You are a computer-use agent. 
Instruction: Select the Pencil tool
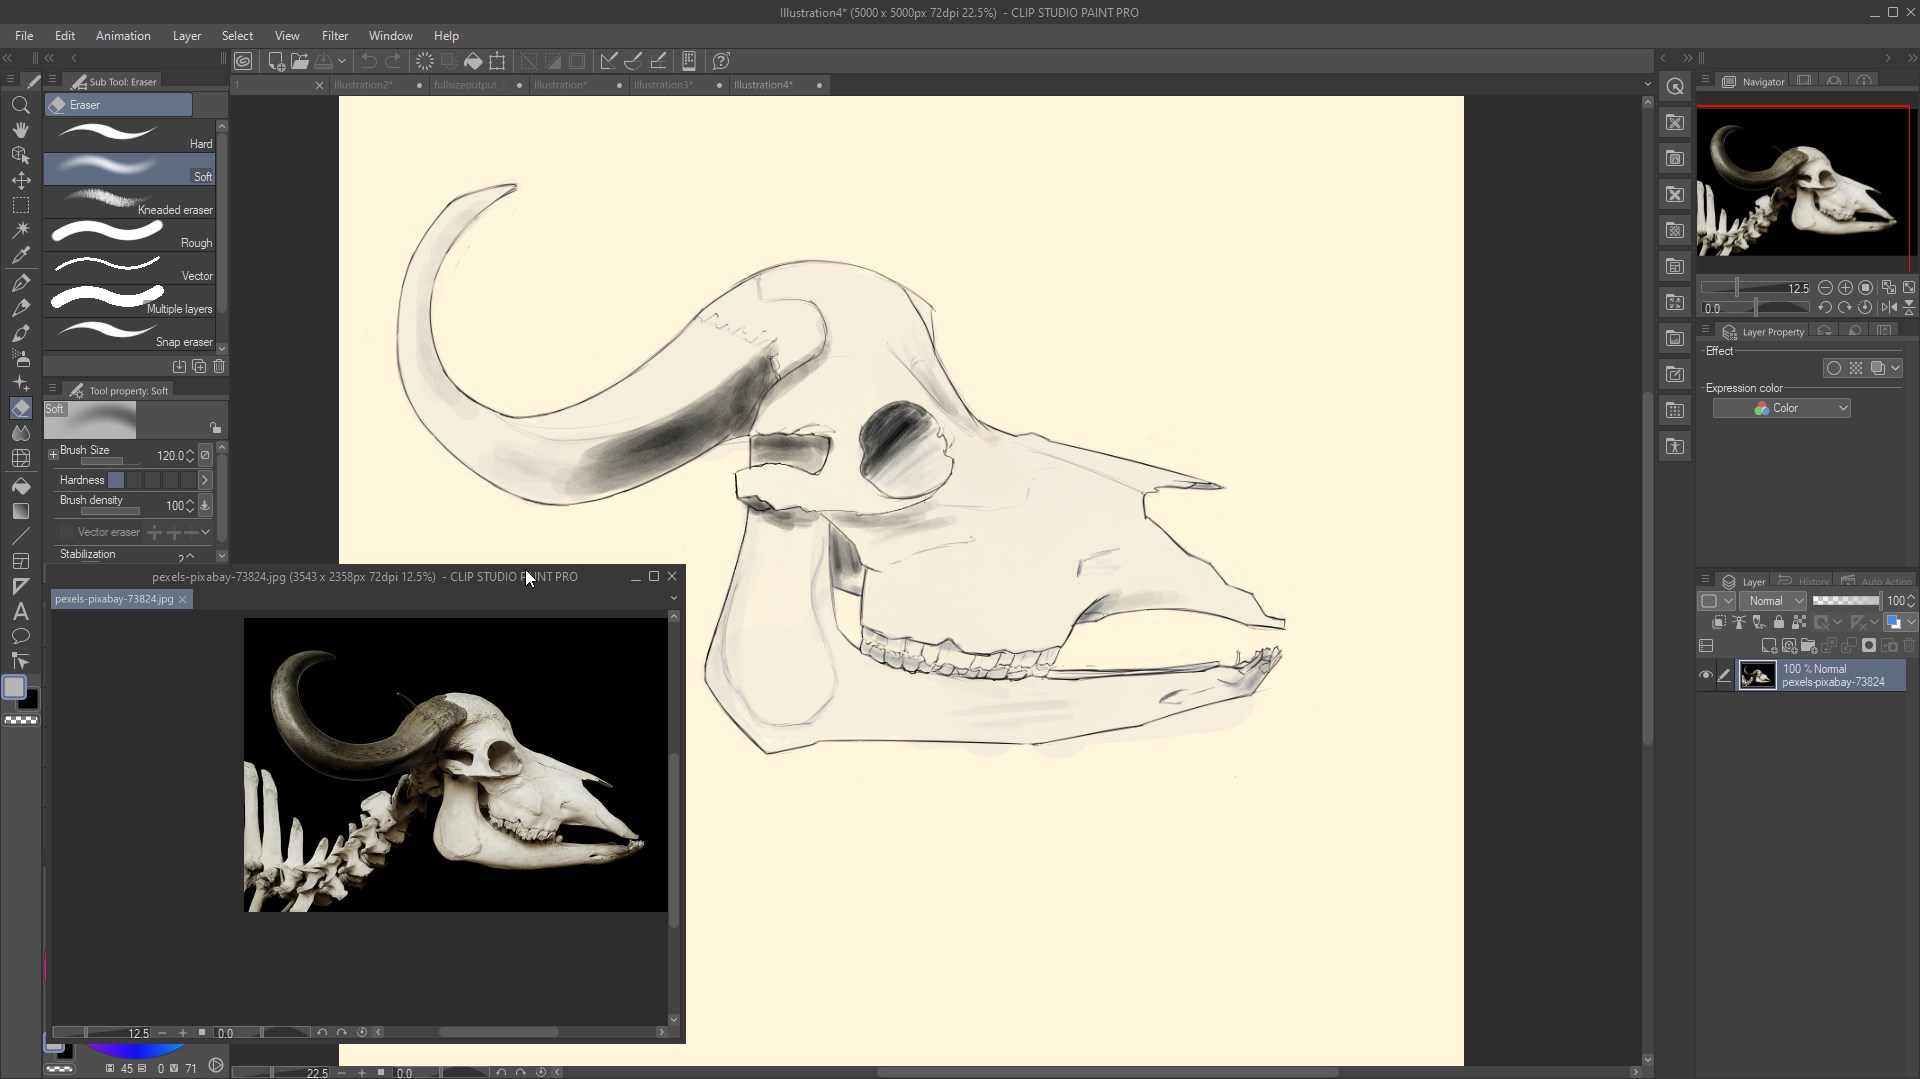(20, 308)
